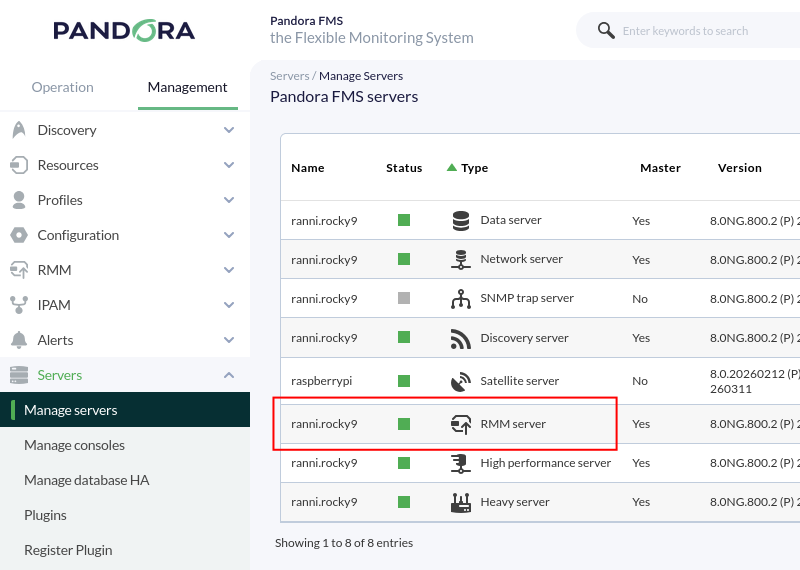
Task: Click green status square of Heavy server
Action: pyautogui.click(x=404, y=502)
